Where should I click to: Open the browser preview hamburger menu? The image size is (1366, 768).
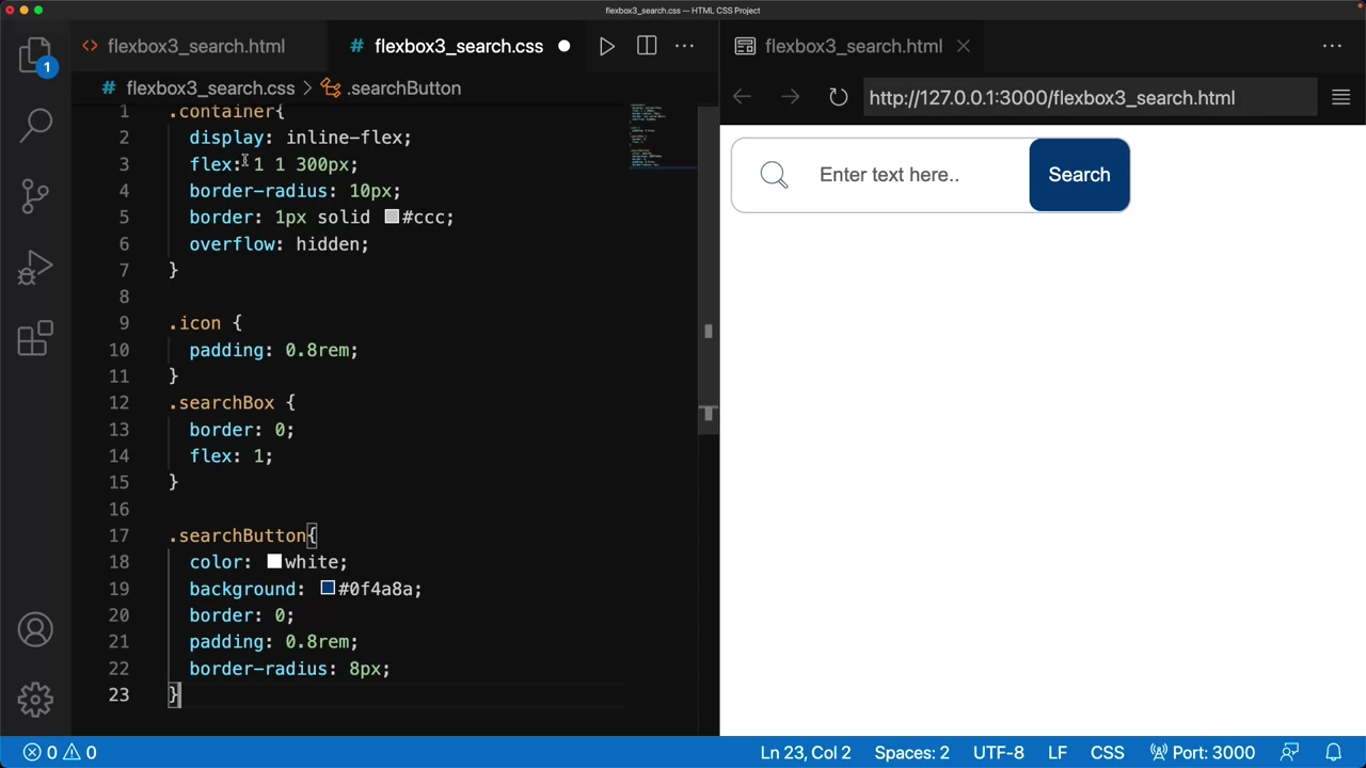point(1341,97)
